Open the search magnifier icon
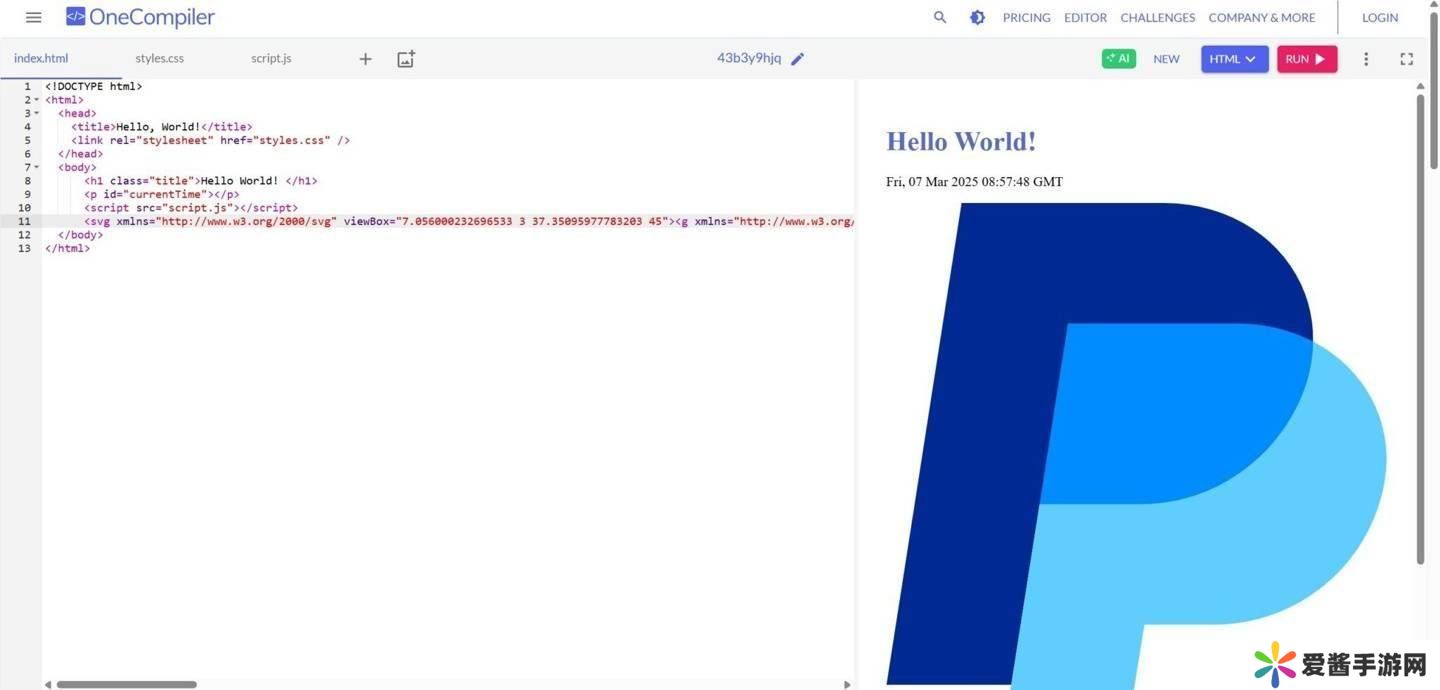Screen dimensions: 1440x690 pos(940,18)
